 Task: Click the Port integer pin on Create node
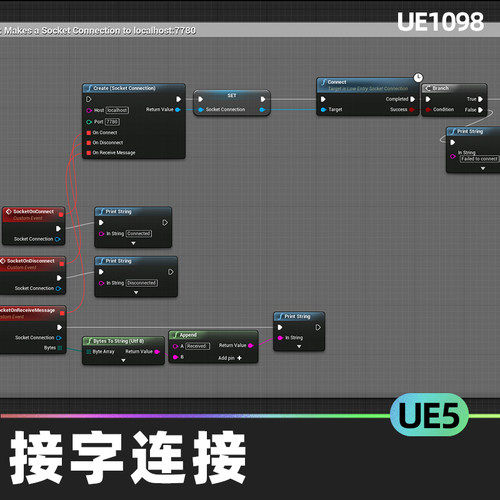(89, 122)
